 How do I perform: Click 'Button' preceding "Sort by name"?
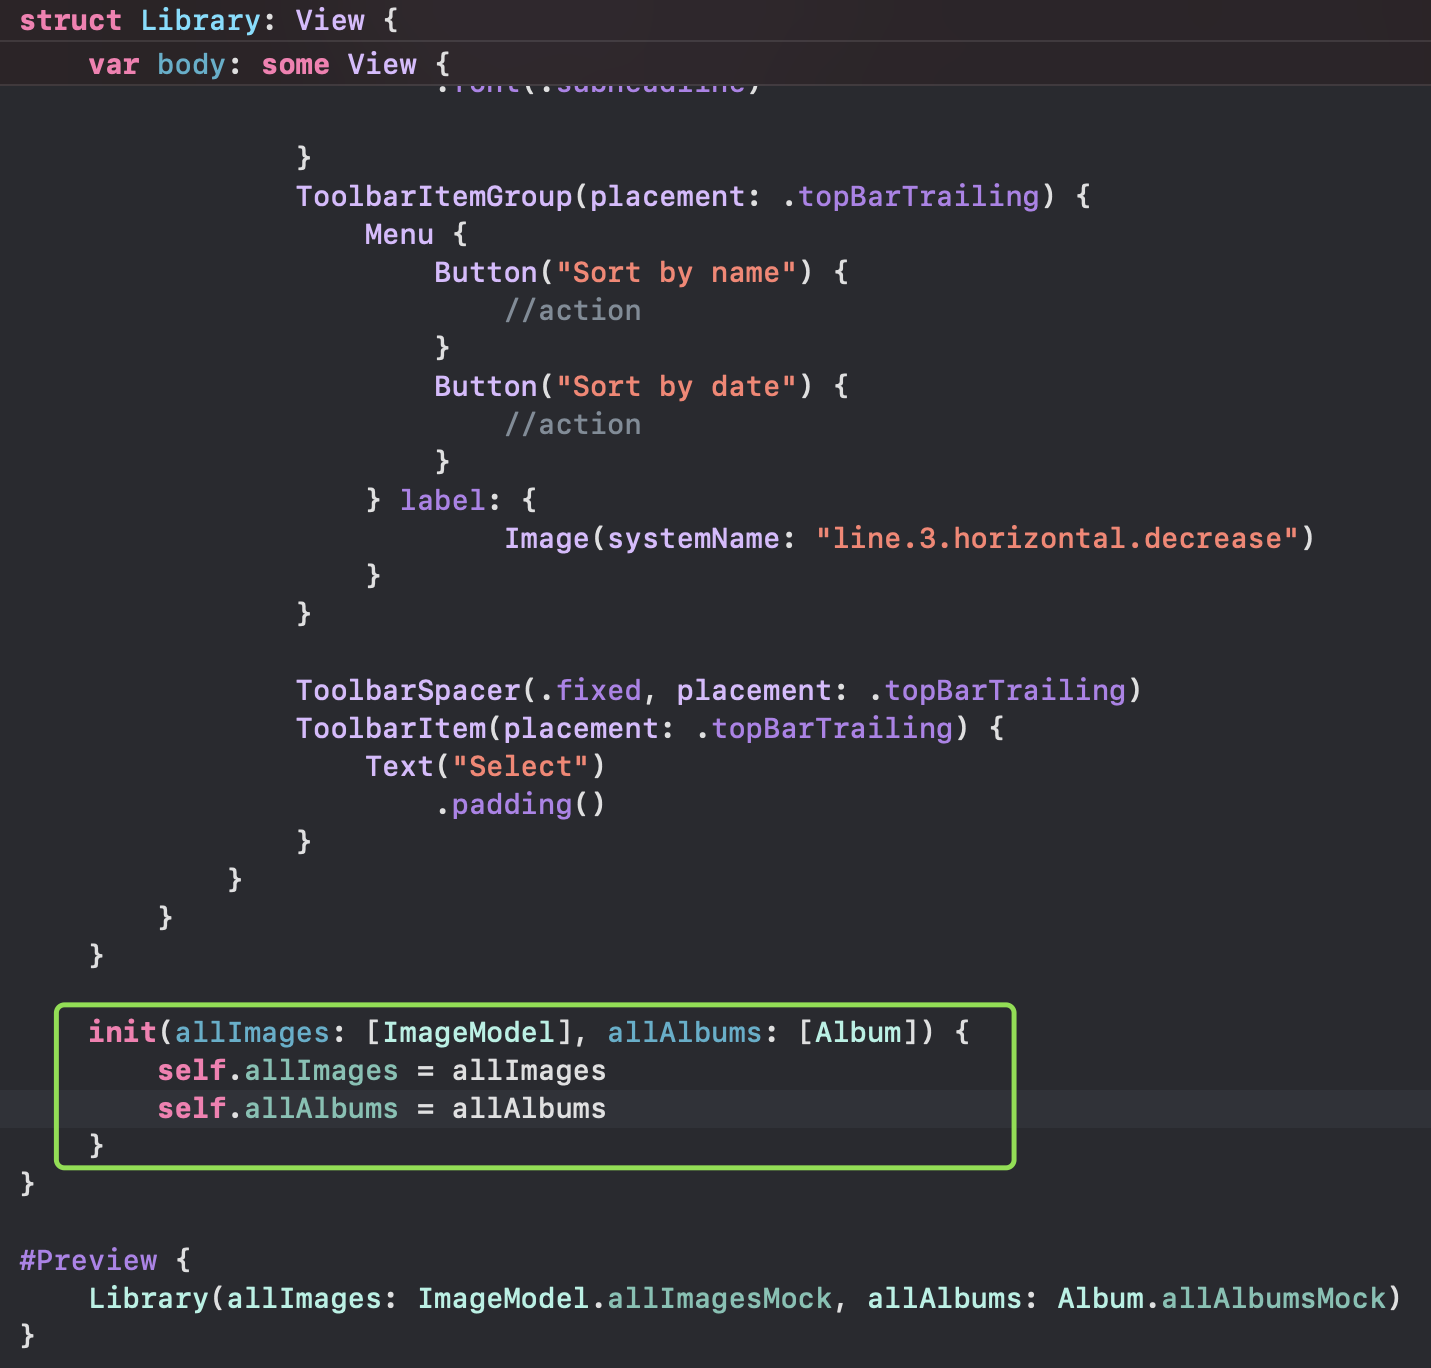point(486,272)
